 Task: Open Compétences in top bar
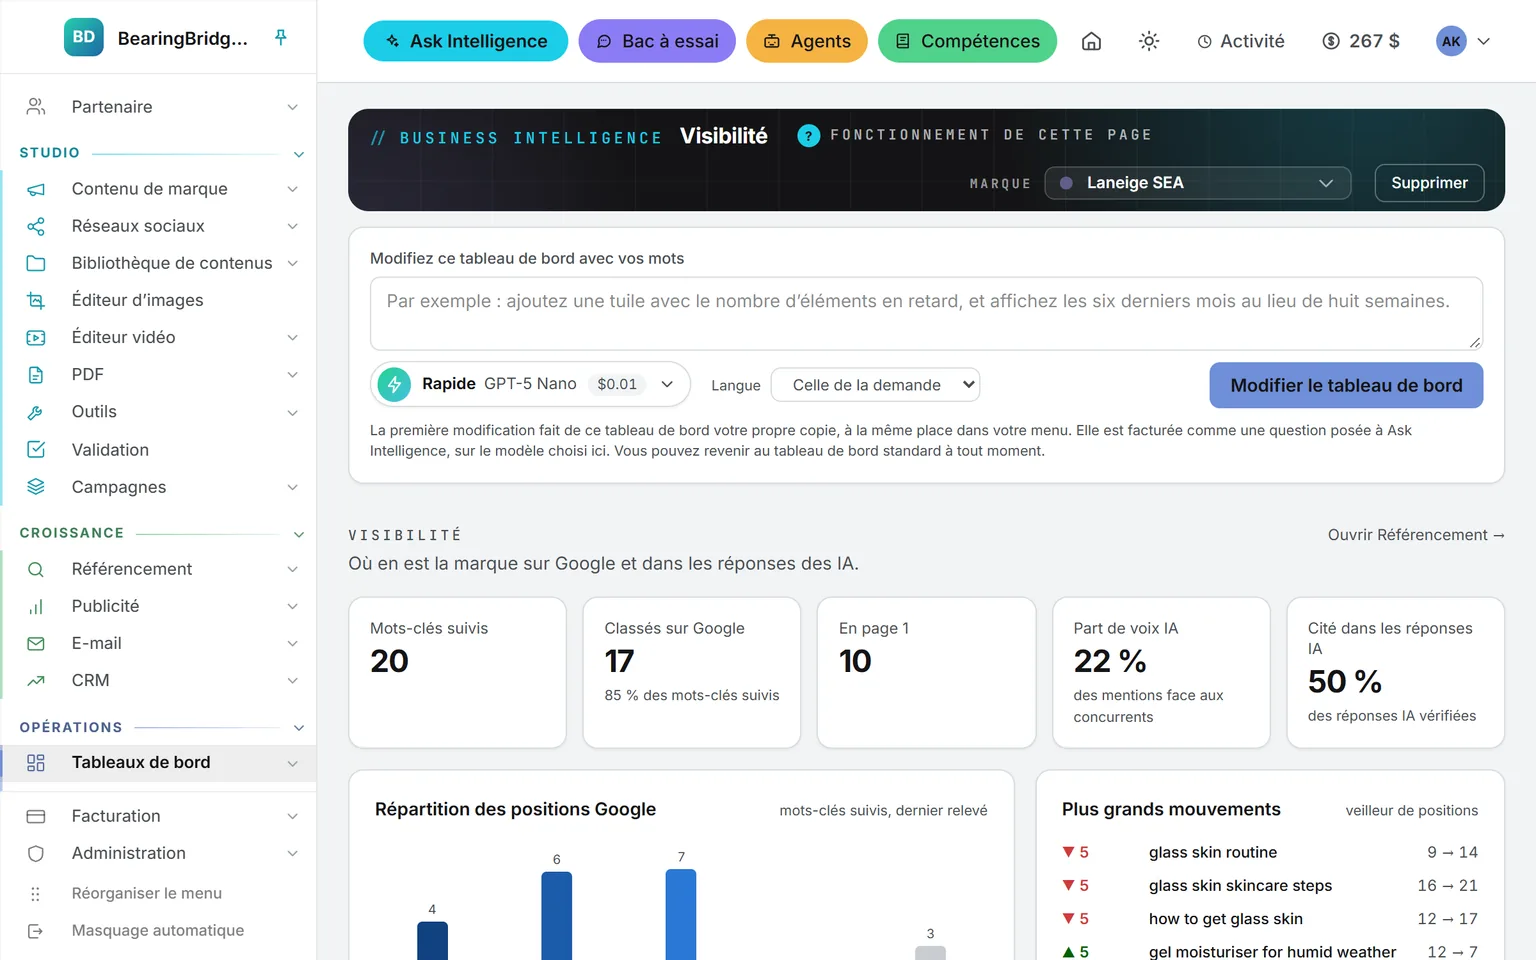click(x=967, y=41)
